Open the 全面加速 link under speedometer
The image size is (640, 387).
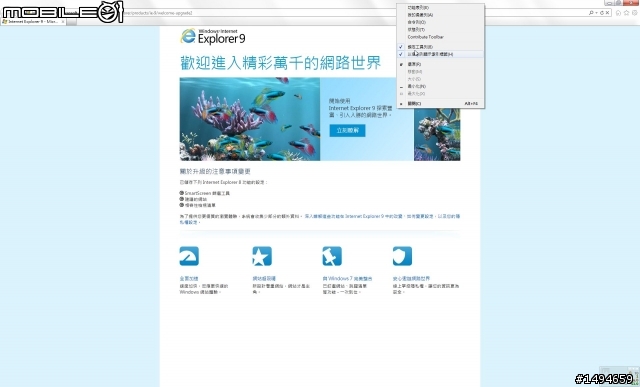coord(189,278)
